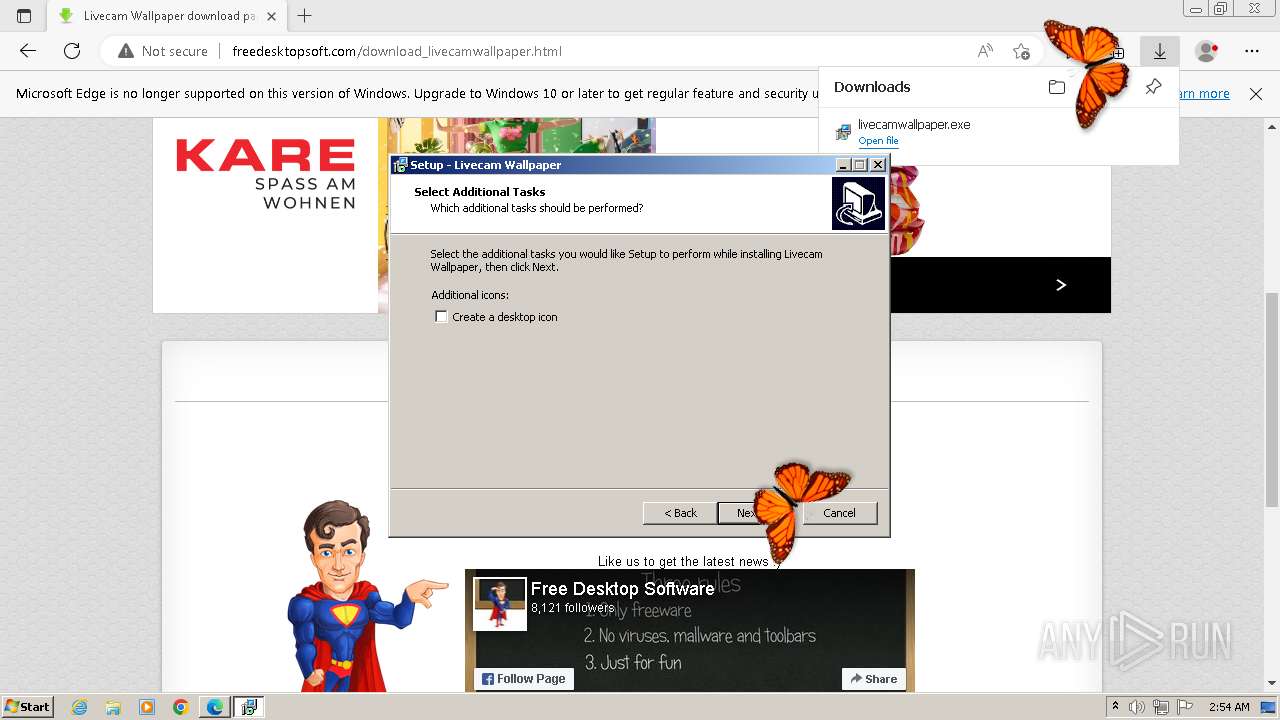This screenshot has width=1280, height=720.
Task: Click the livecamwallpaper.exe file name
Action: (x=914, y=125)
